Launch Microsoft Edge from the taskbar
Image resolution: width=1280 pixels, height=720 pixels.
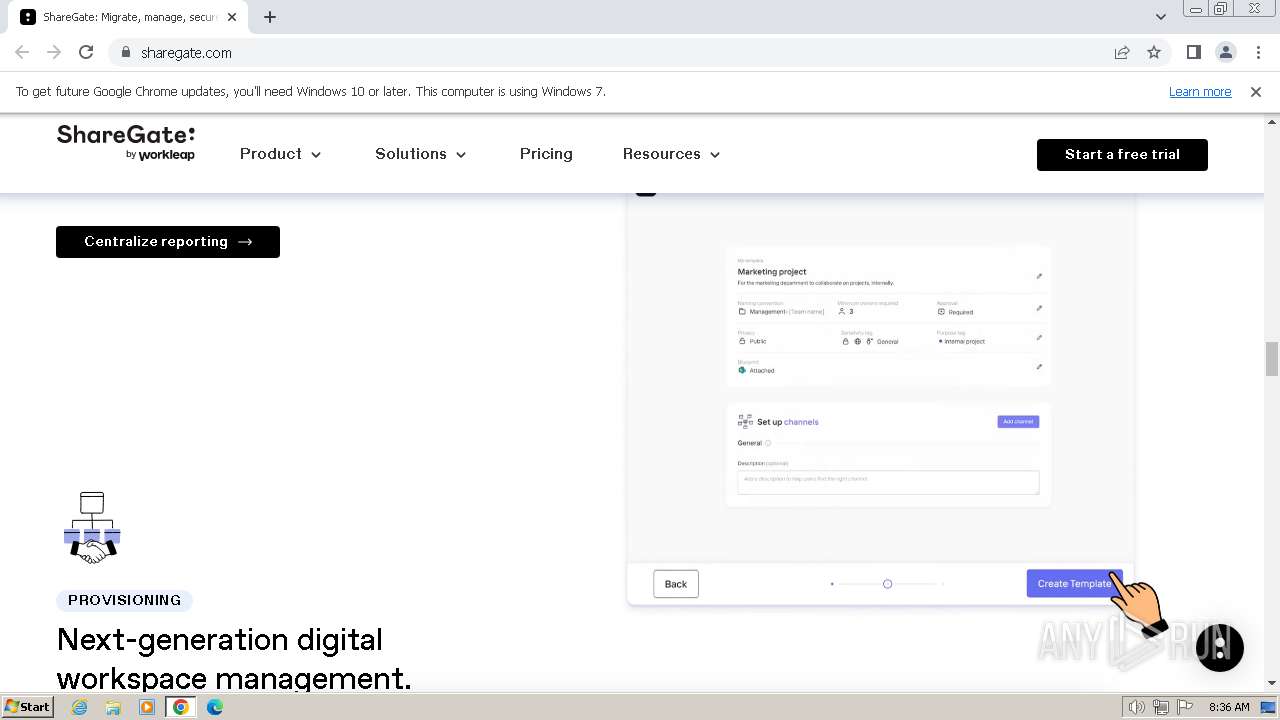coord(215,707)
